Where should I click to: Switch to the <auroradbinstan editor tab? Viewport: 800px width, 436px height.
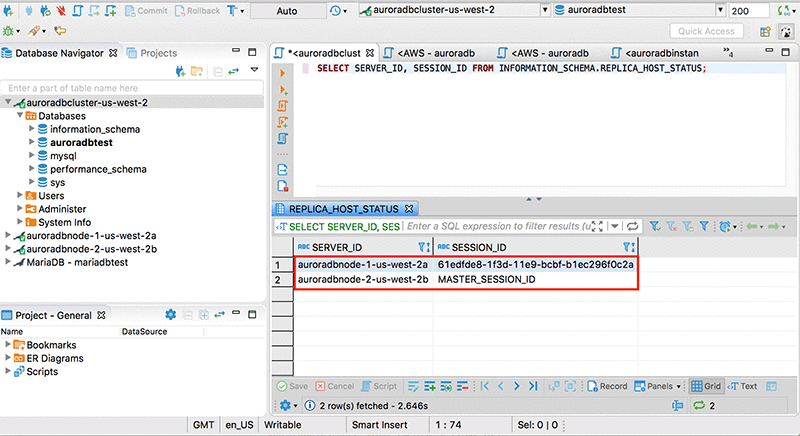pos(656,53)
